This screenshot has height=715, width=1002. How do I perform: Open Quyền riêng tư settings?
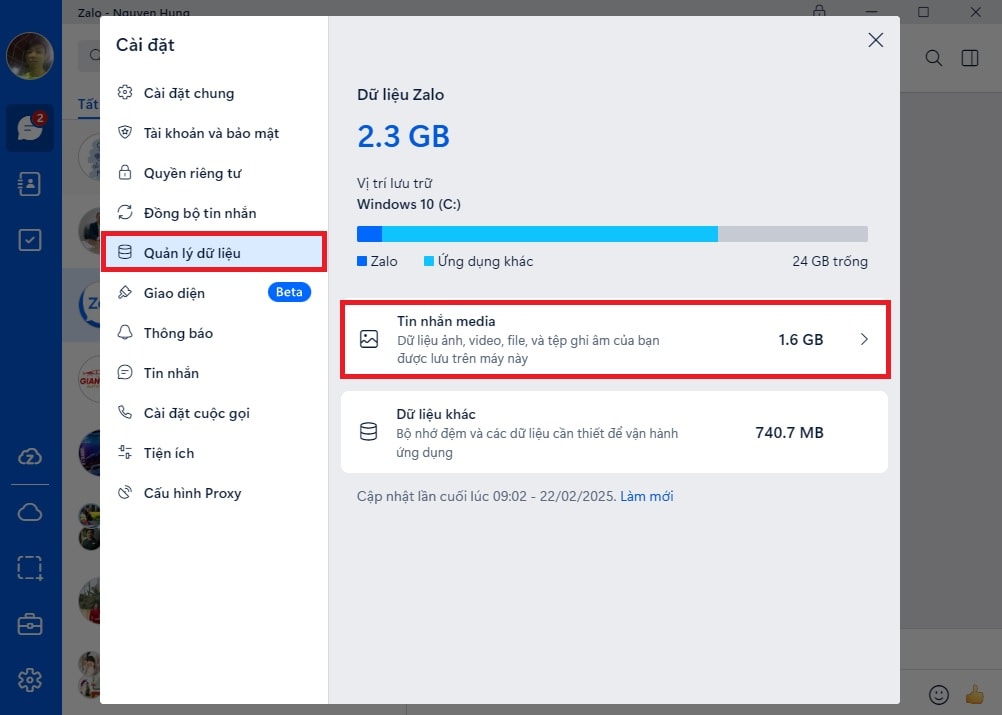[213, 173]
